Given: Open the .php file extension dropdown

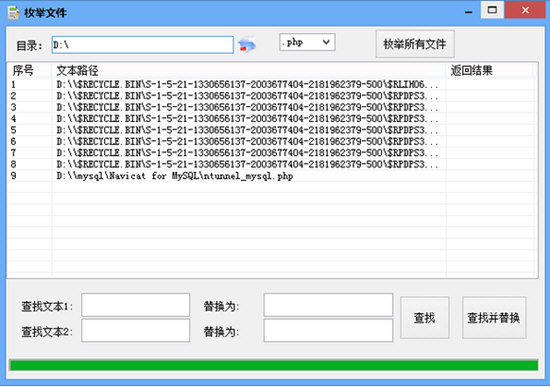Looking at the screenshot, I should coord(307,42).
